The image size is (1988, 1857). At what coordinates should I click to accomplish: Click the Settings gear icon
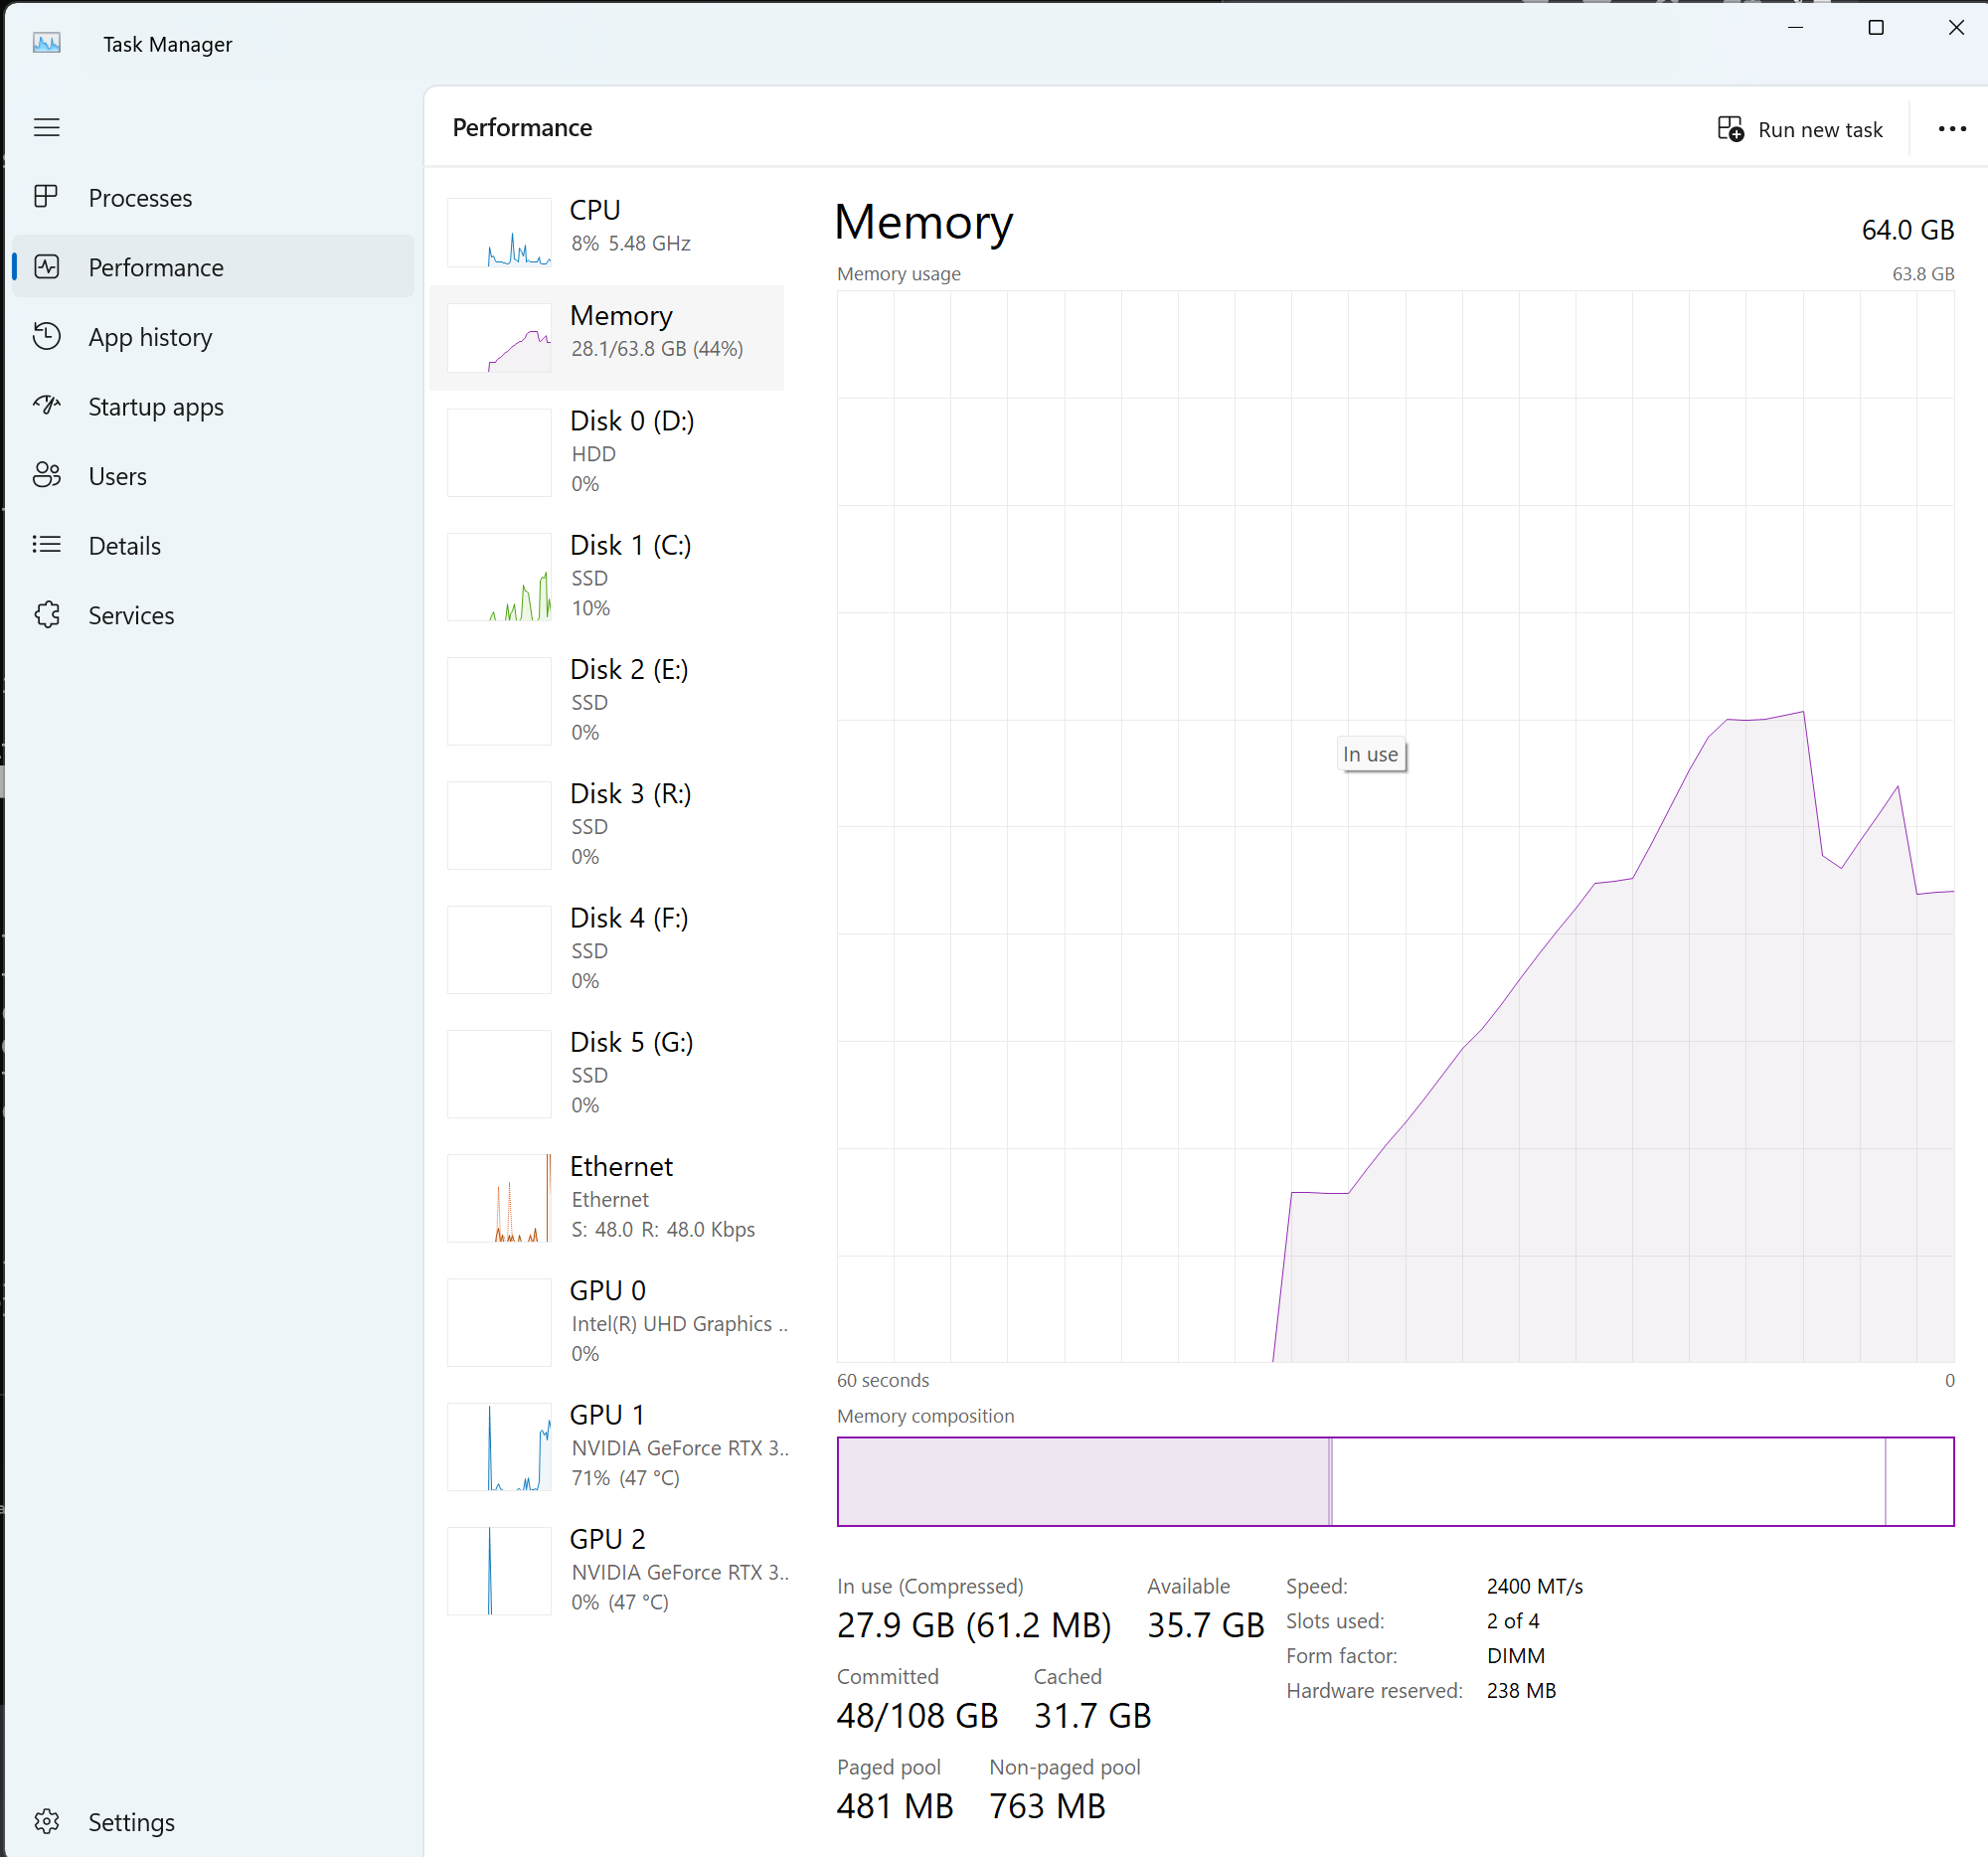(46, 1821)
